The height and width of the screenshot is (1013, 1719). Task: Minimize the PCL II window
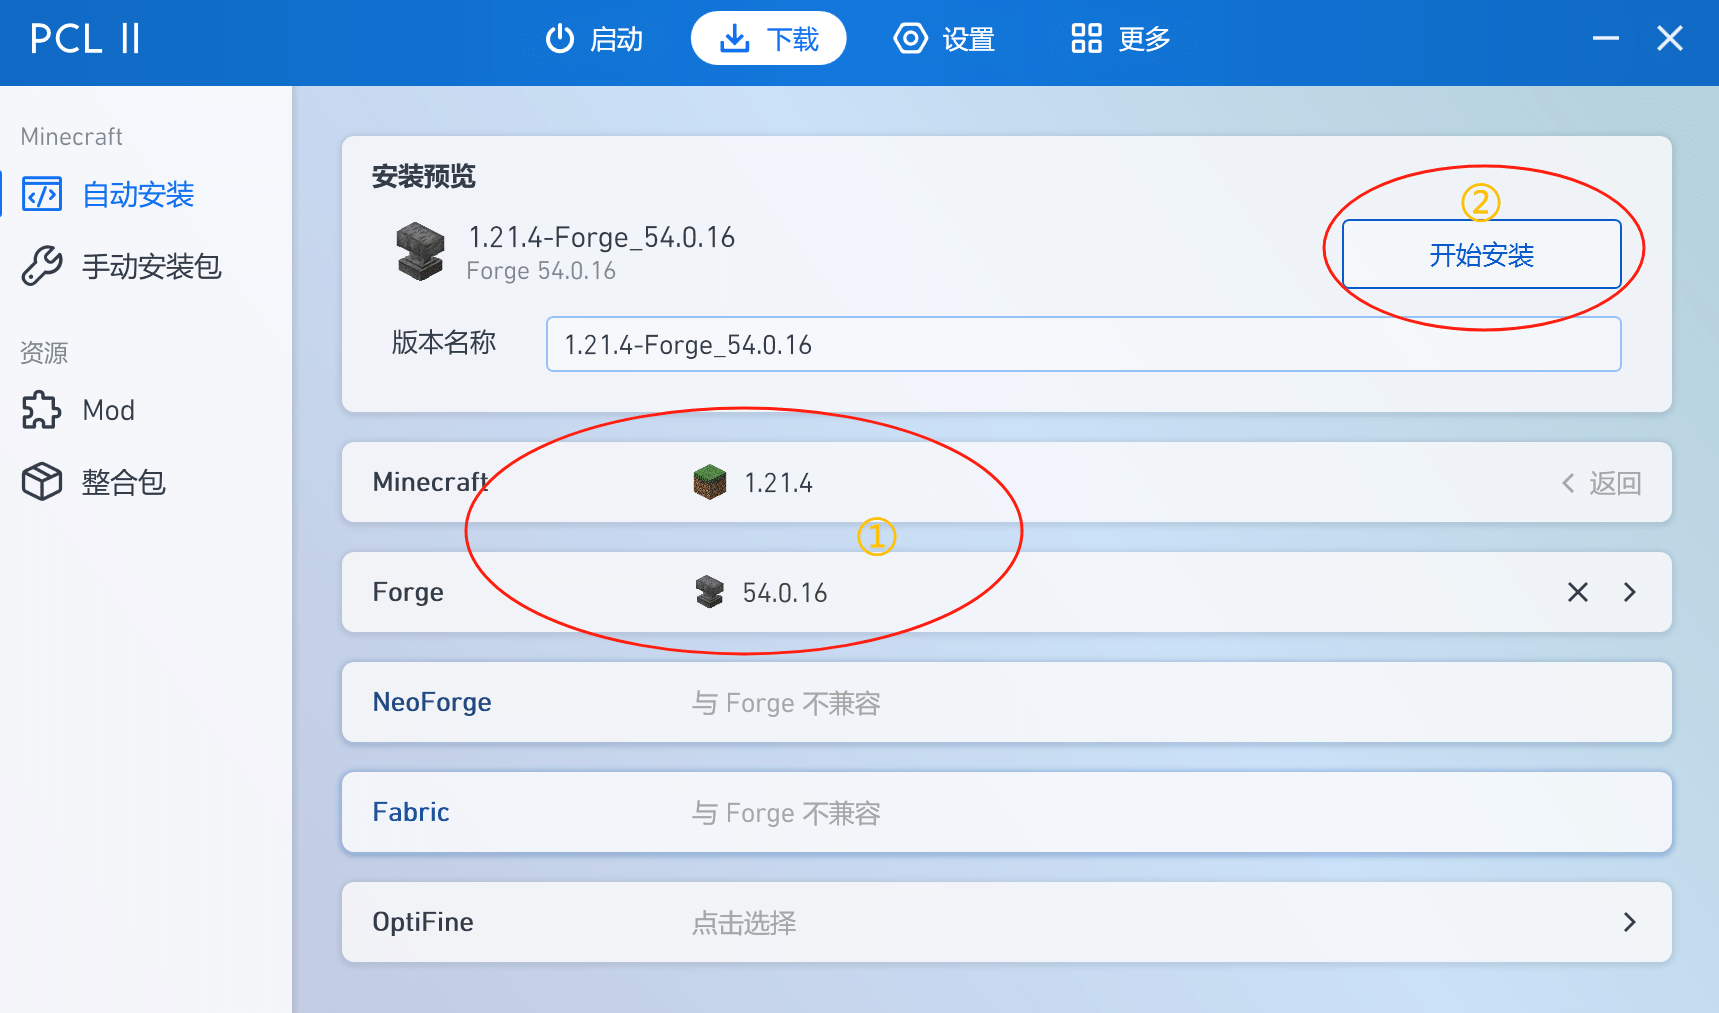coord(1606,39)
